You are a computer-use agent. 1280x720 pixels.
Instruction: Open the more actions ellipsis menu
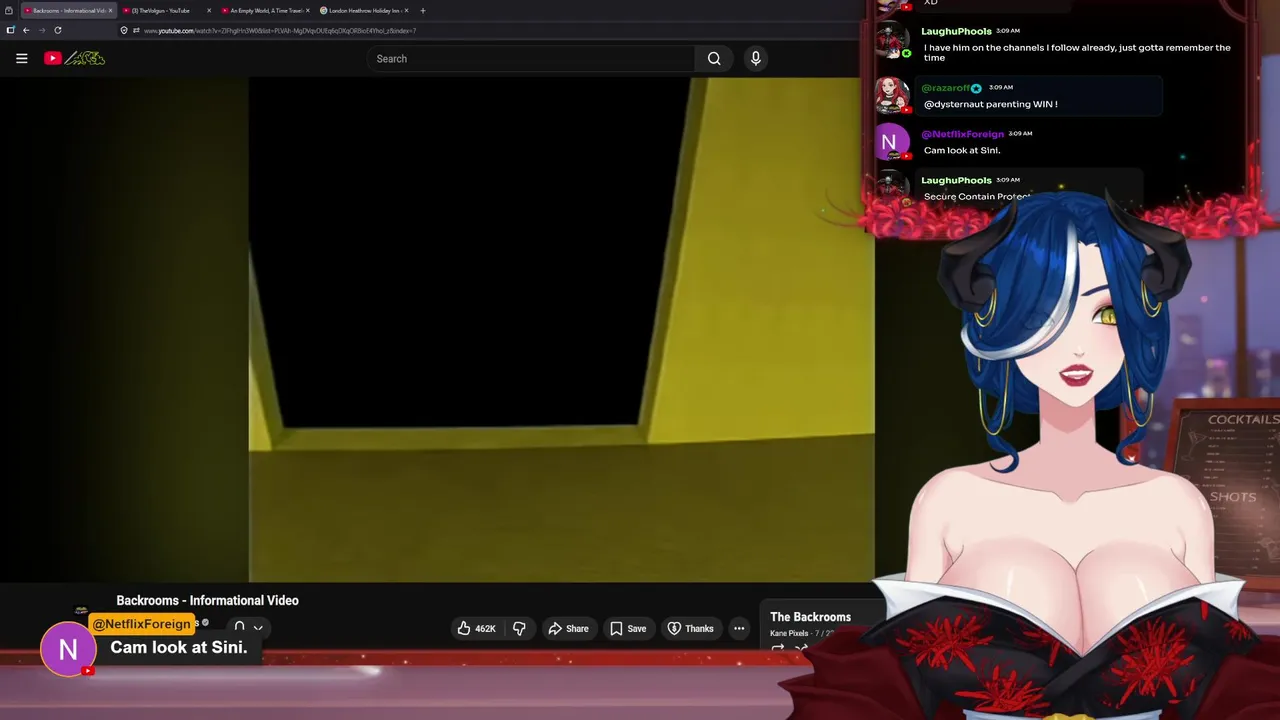pos(739,628)
